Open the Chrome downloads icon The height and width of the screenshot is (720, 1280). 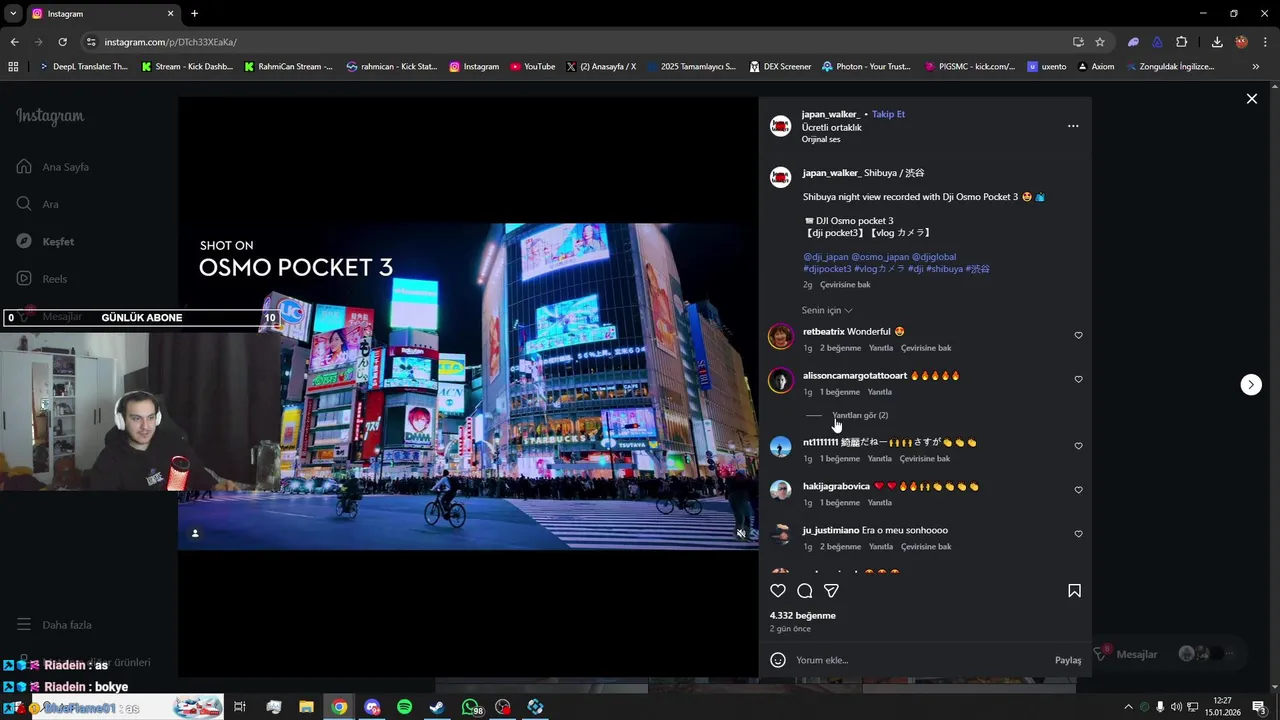(x=1217, y=42)
